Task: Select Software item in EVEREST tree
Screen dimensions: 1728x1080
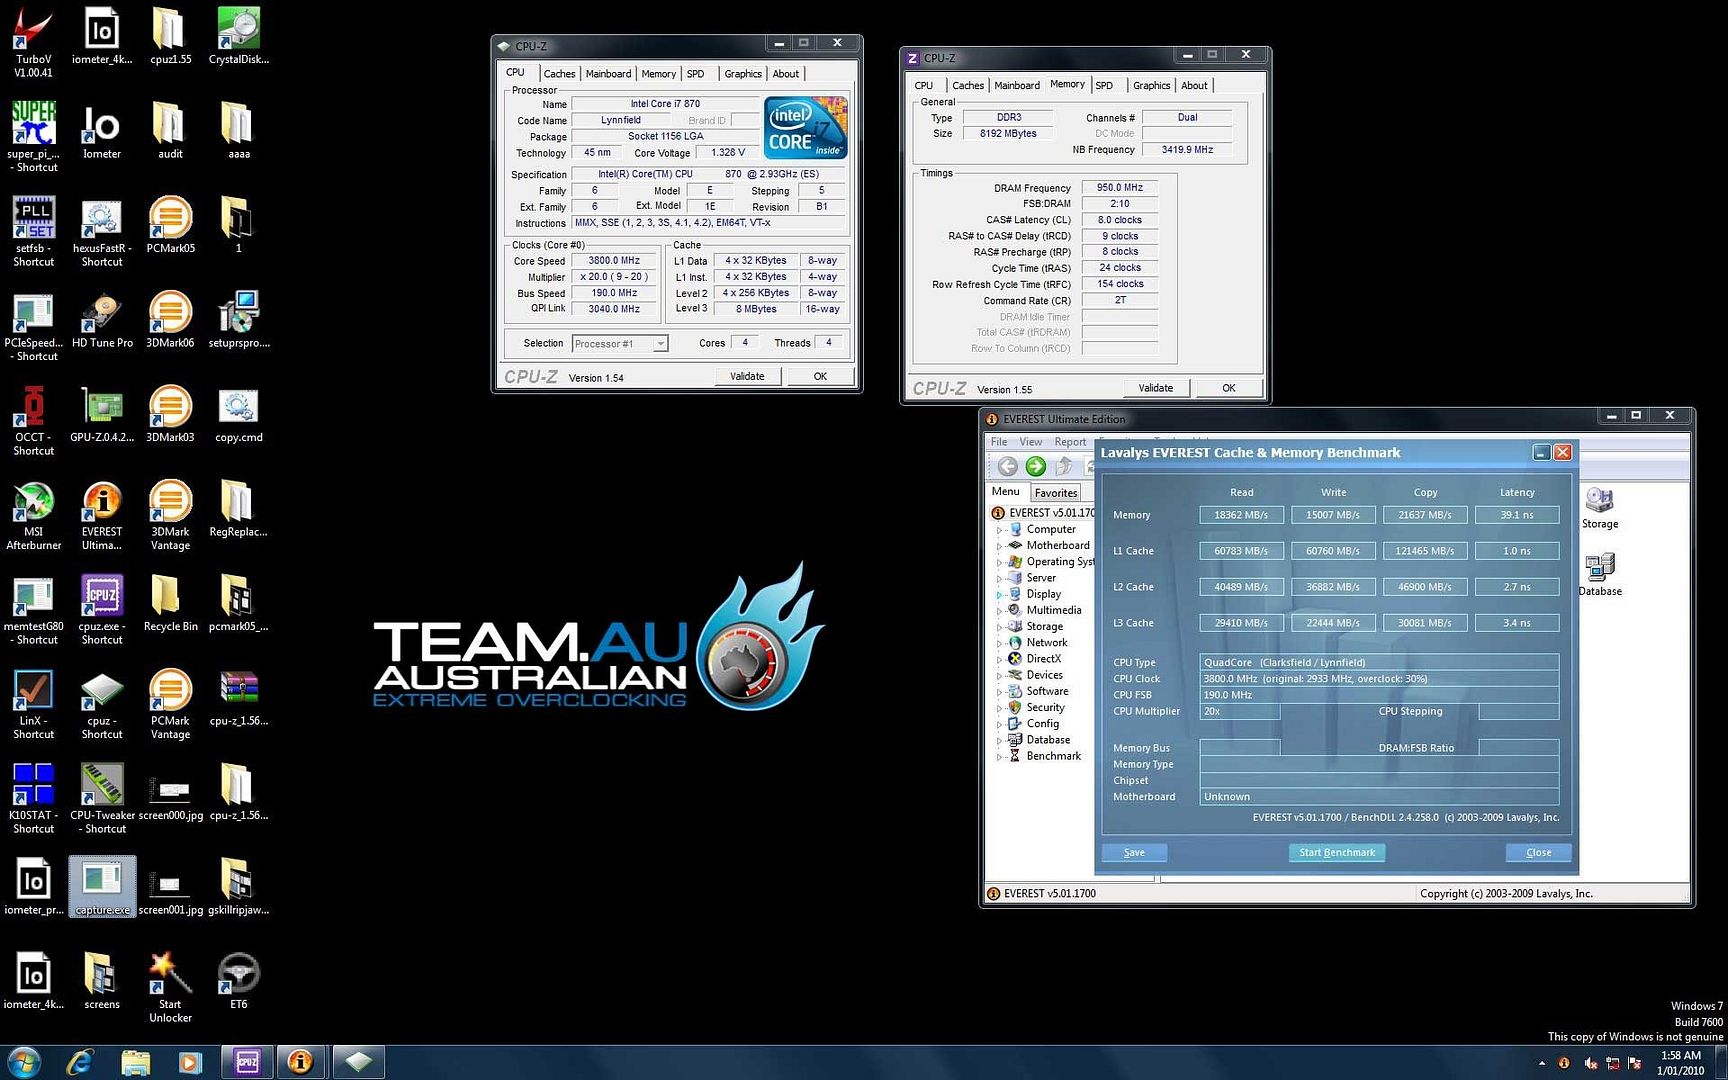Action: click(1047, 692)
